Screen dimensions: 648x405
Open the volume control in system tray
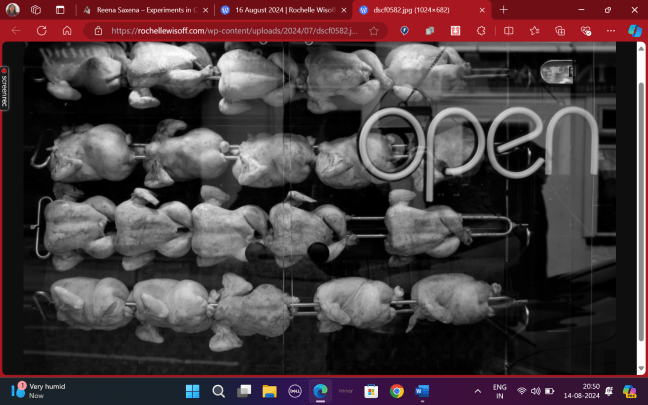tap(535, 390)
